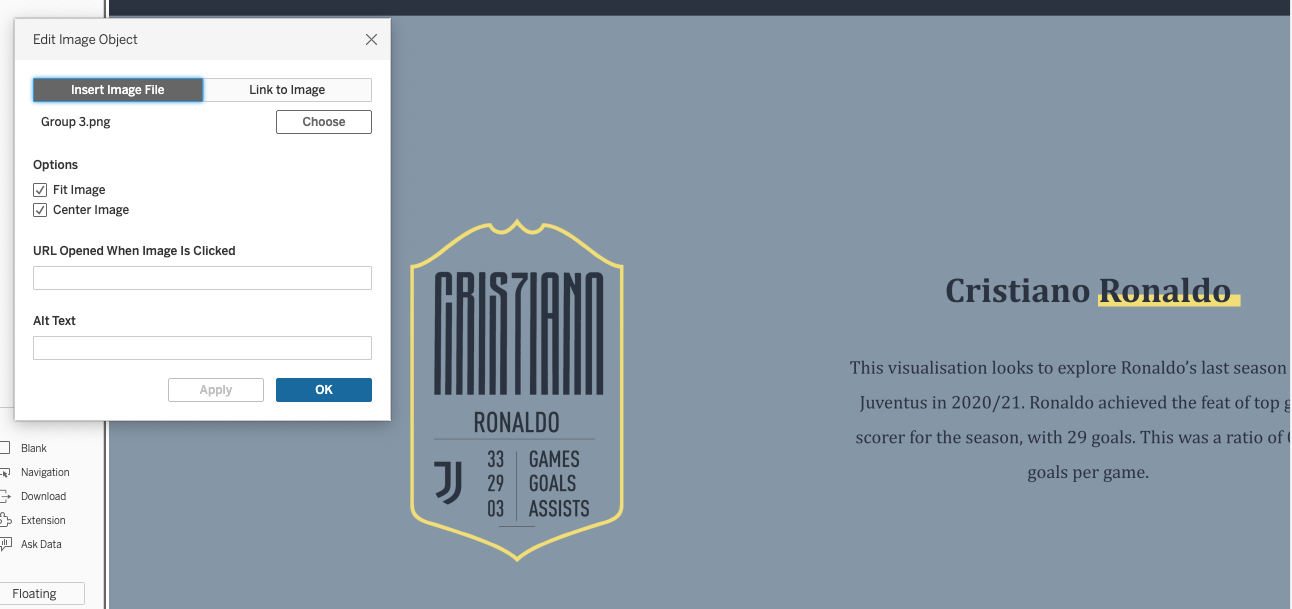Image resolution: width=1292 pixels, height=609 pixels.
Task: Click the Extension object icon
Action: click(5, 520)
